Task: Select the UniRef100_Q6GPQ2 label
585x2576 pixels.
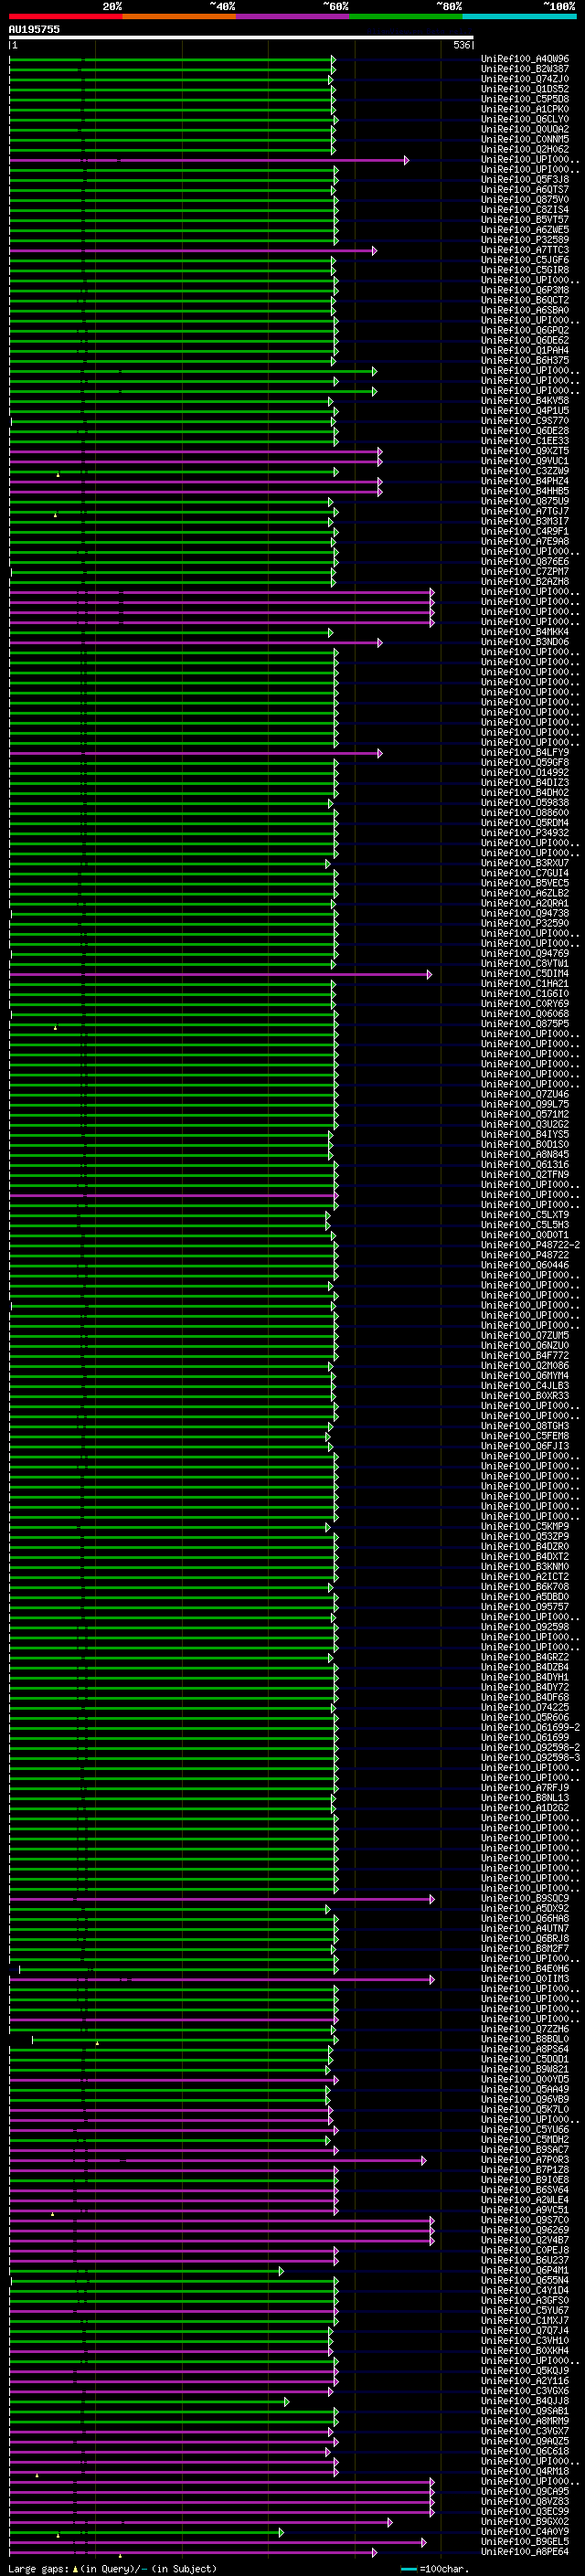Action: click(x=525, y=330)
